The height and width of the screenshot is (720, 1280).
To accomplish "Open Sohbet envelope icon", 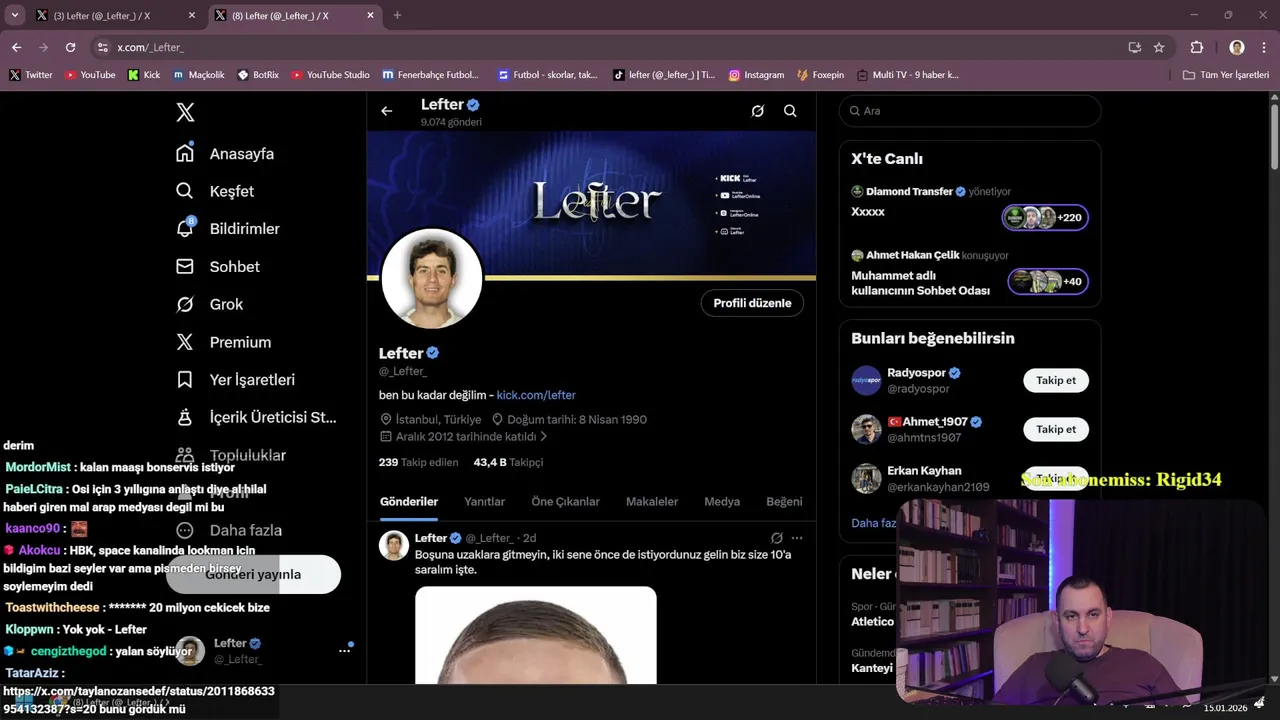I will (185, 266).
